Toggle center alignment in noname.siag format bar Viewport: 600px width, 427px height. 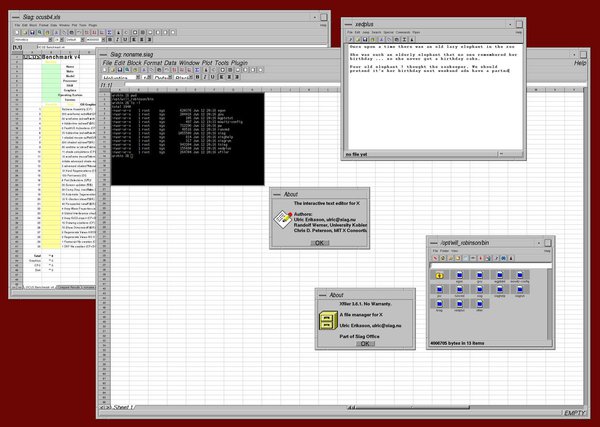click(x=230, y=77)
